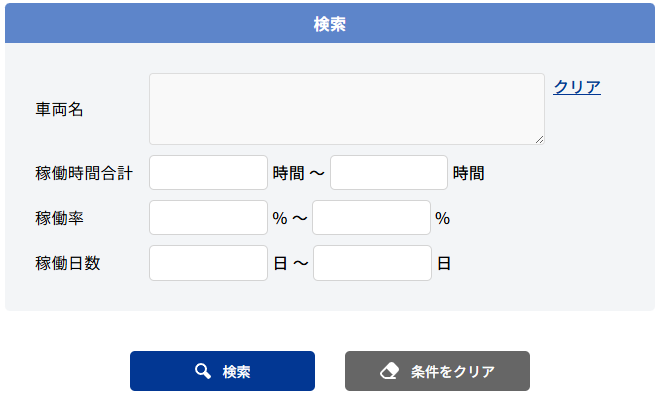Click the 検索 panel header bar
670x402 pixels.
click(x=330, y=24)
